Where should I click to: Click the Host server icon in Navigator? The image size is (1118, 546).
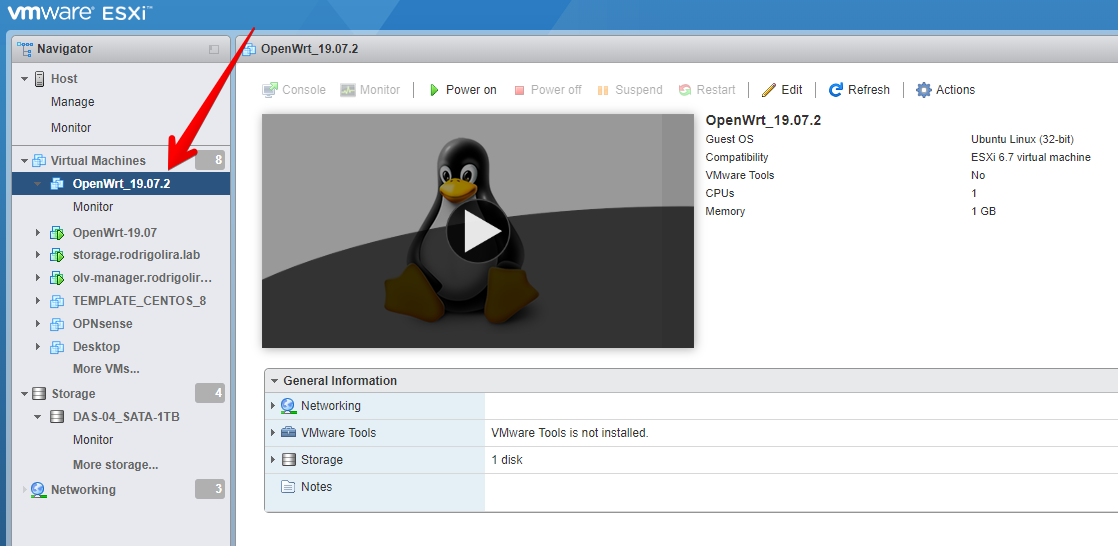pyautogui.click(x=40, y=79)
